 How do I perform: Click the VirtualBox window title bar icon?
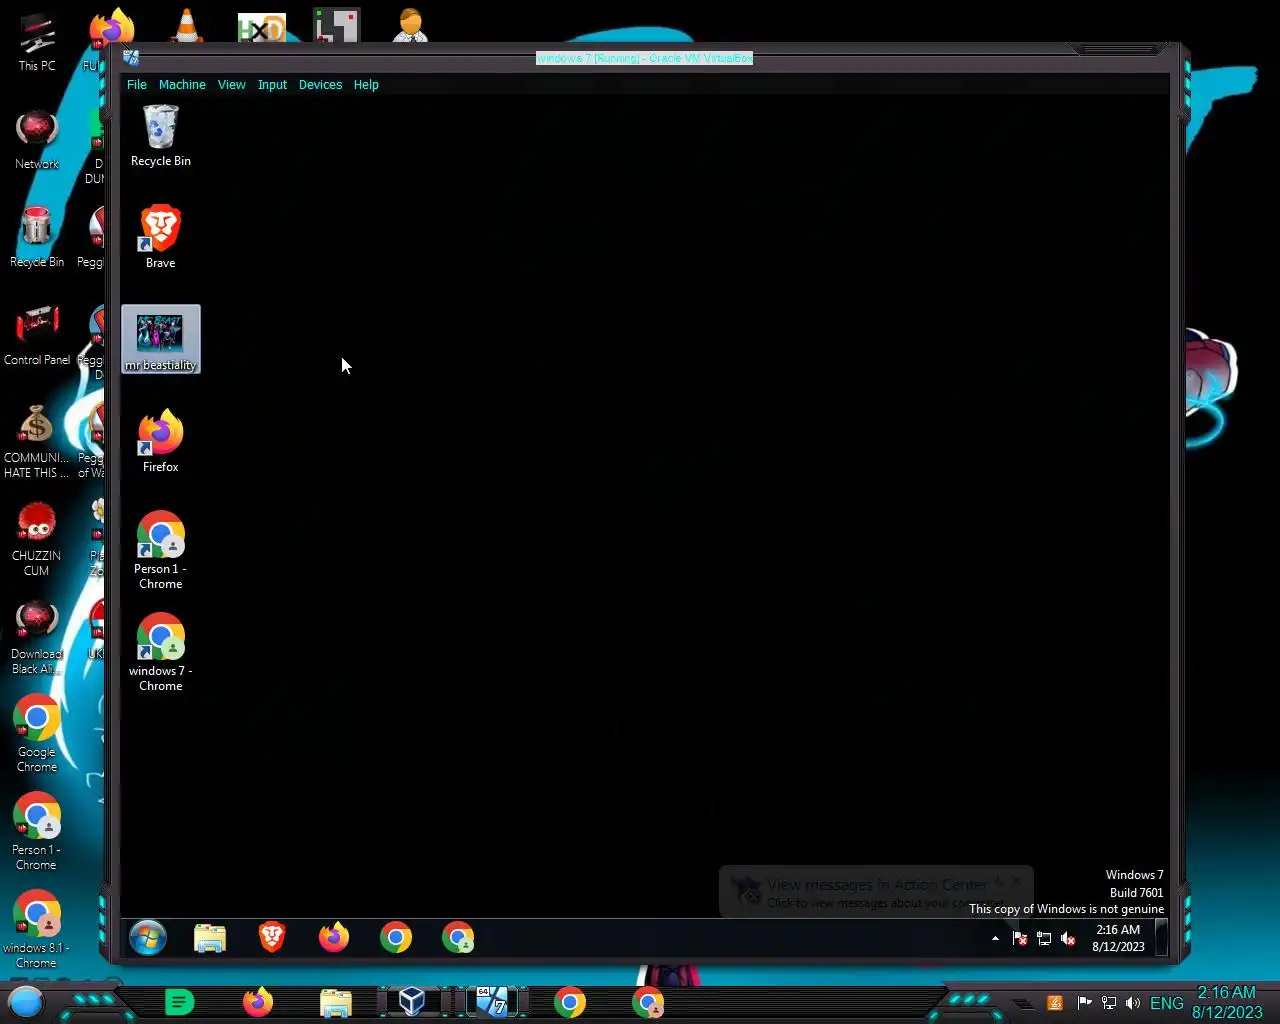click(x=131, y=58)
